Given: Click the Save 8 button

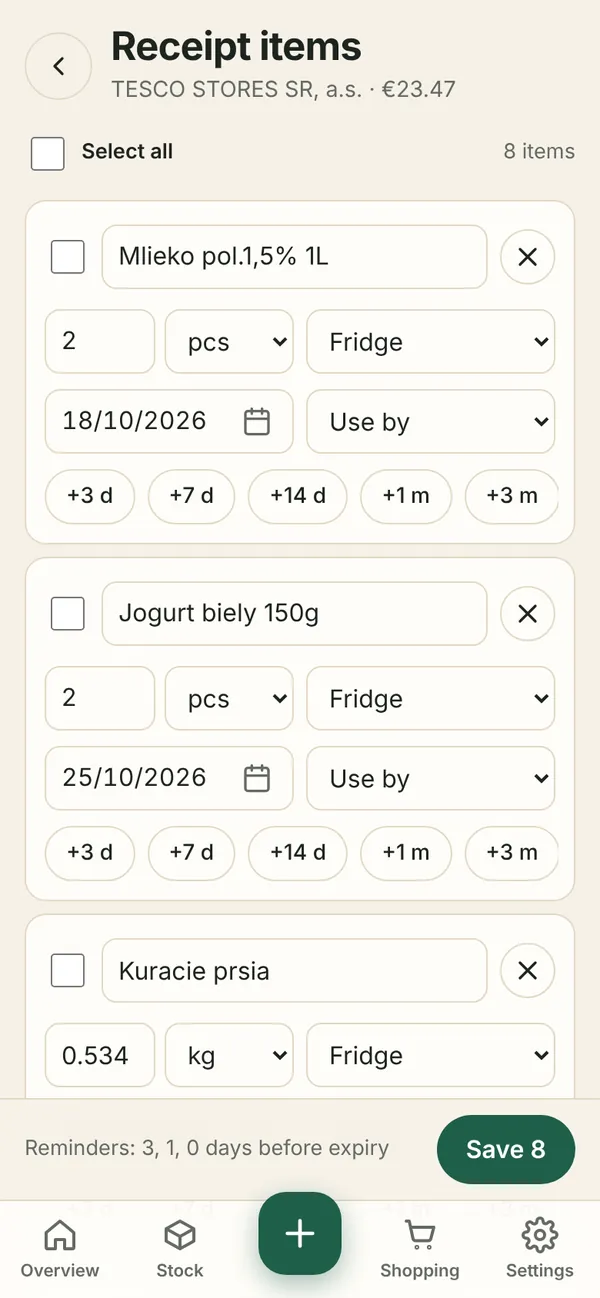Looking at the screenshot, I should point(506,1149).
